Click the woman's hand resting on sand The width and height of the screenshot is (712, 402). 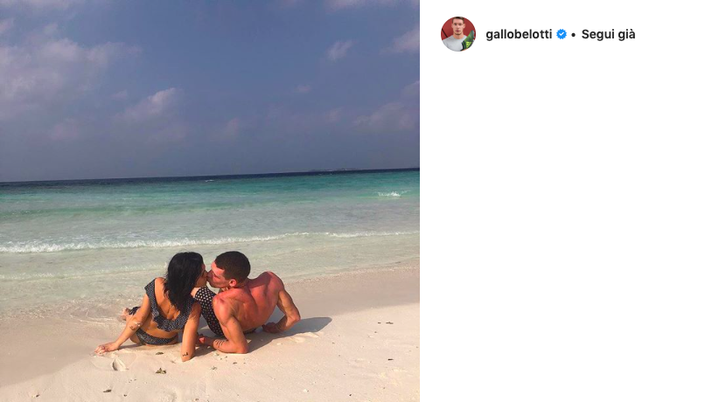click(x=106, y=347)
